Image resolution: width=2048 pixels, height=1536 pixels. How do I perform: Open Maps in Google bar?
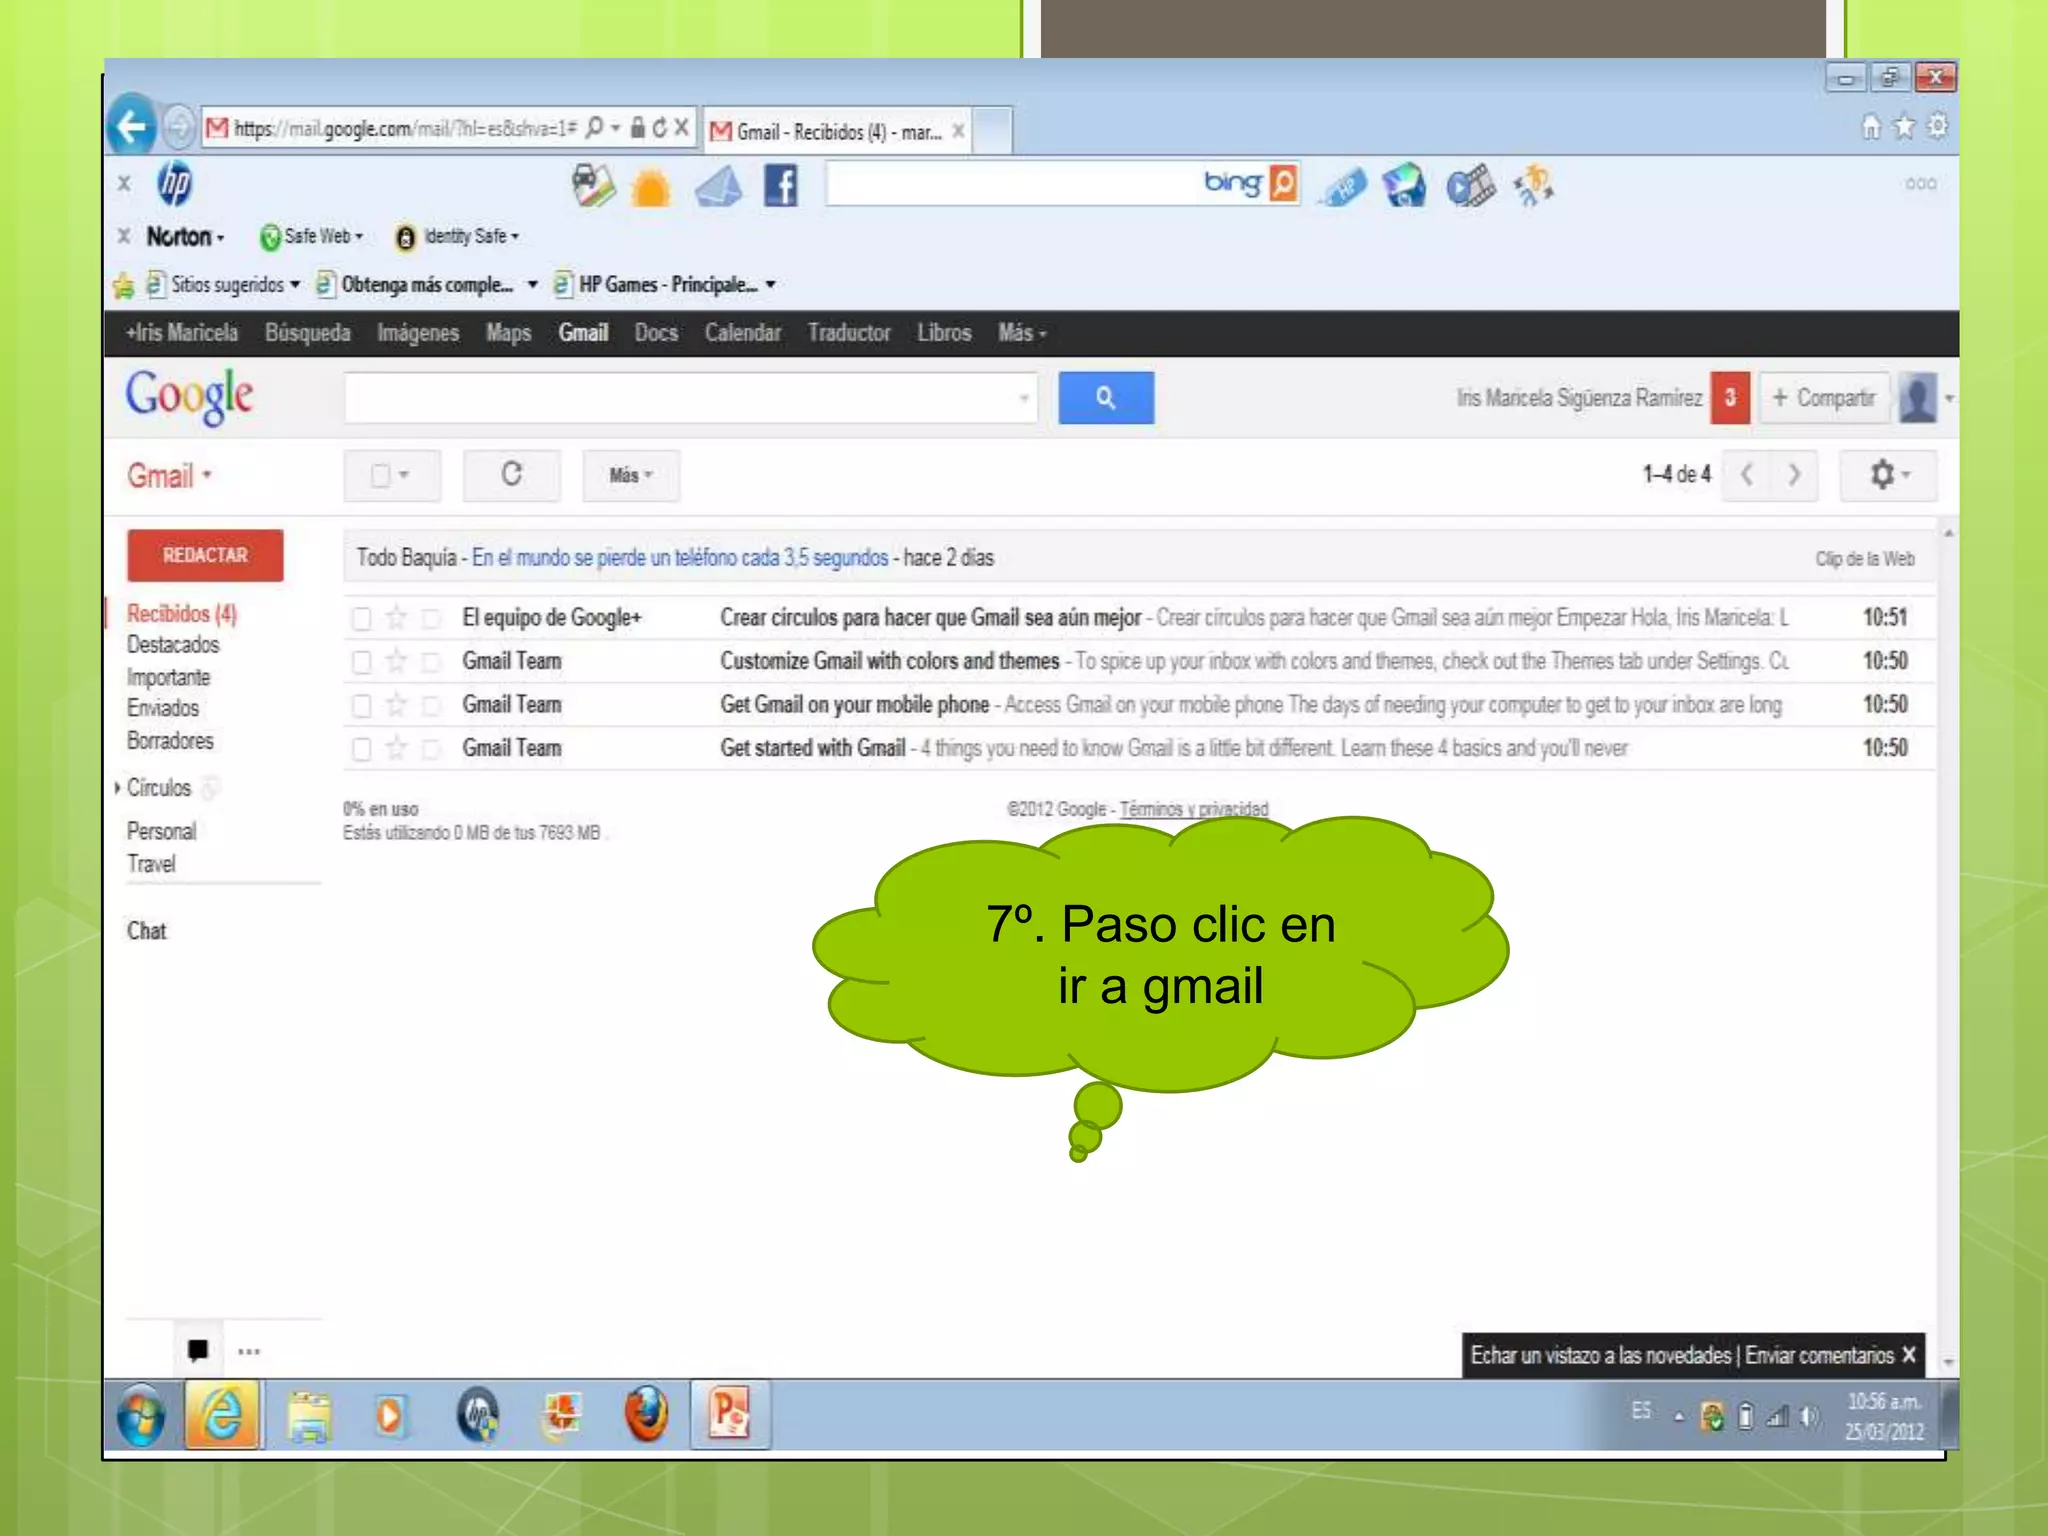click(x=508, y=333)
